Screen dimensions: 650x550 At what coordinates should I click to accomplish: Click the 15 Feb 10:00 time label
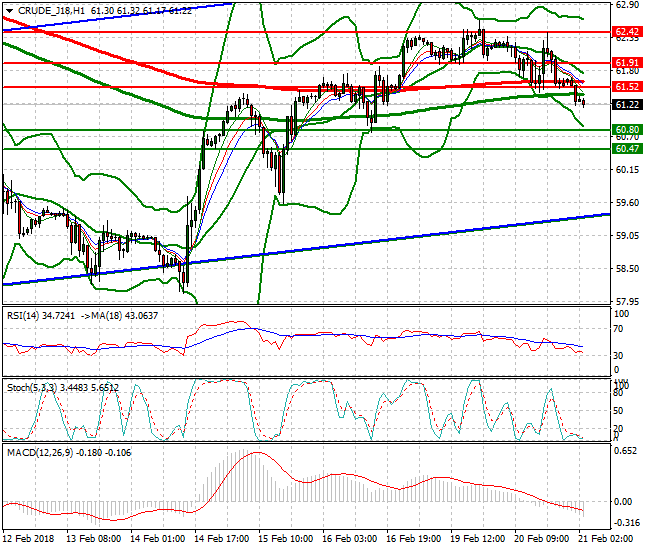286,539
